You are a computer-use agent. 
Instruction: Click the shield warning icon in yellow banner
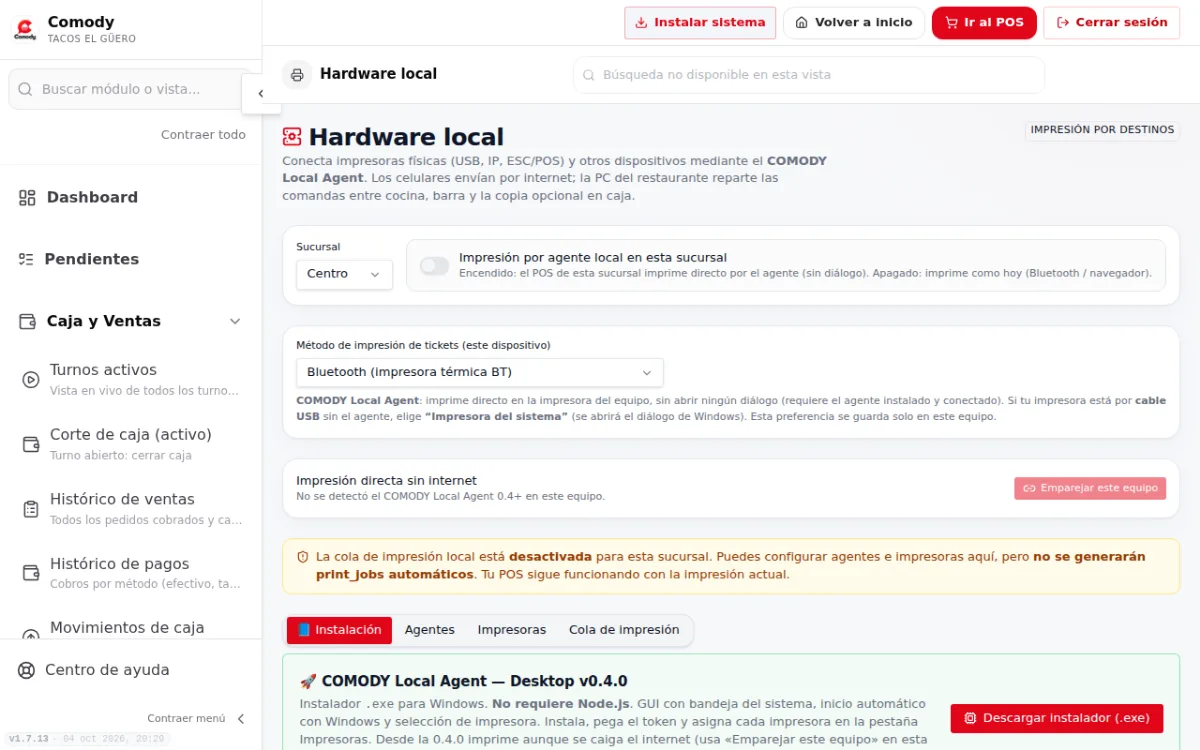click(x=303, y=556)
